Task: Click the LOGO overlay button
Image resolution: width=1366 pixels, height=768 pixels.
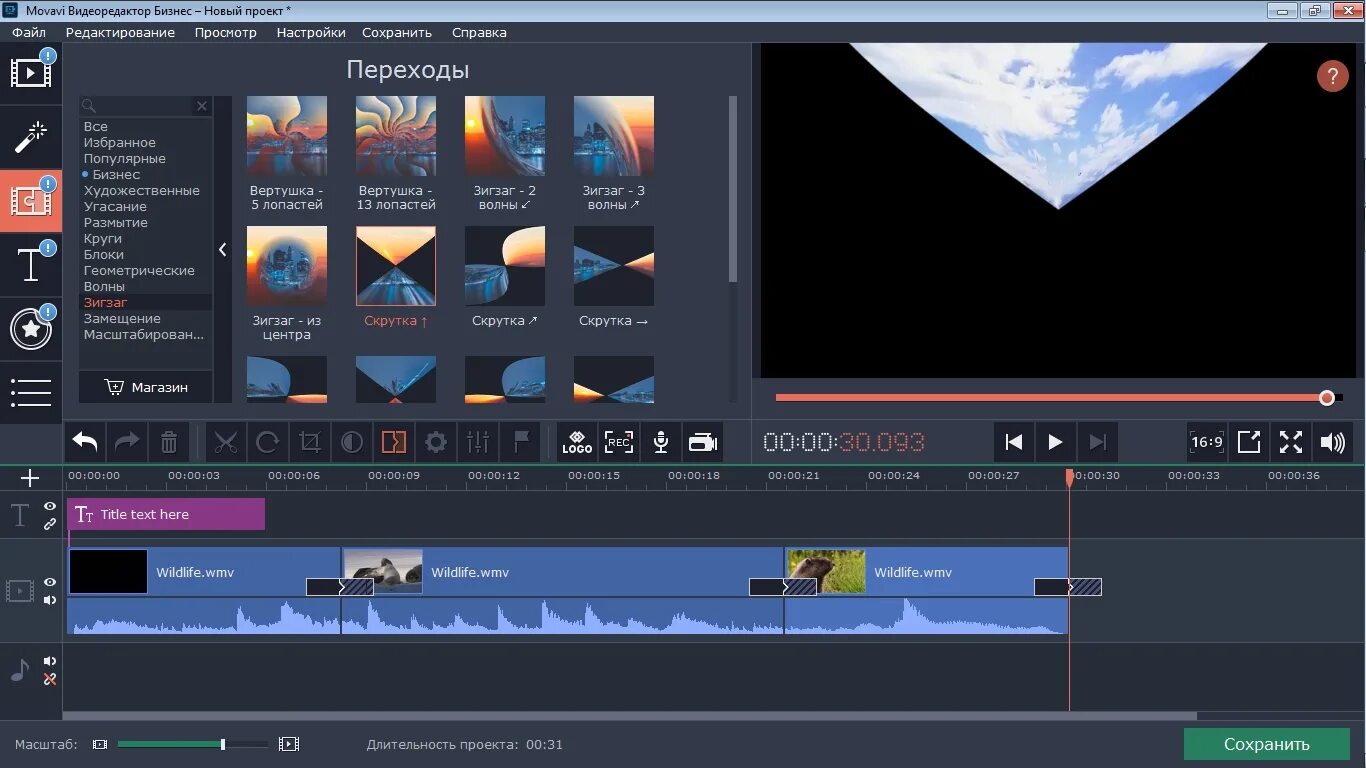Action: point(577,442)
